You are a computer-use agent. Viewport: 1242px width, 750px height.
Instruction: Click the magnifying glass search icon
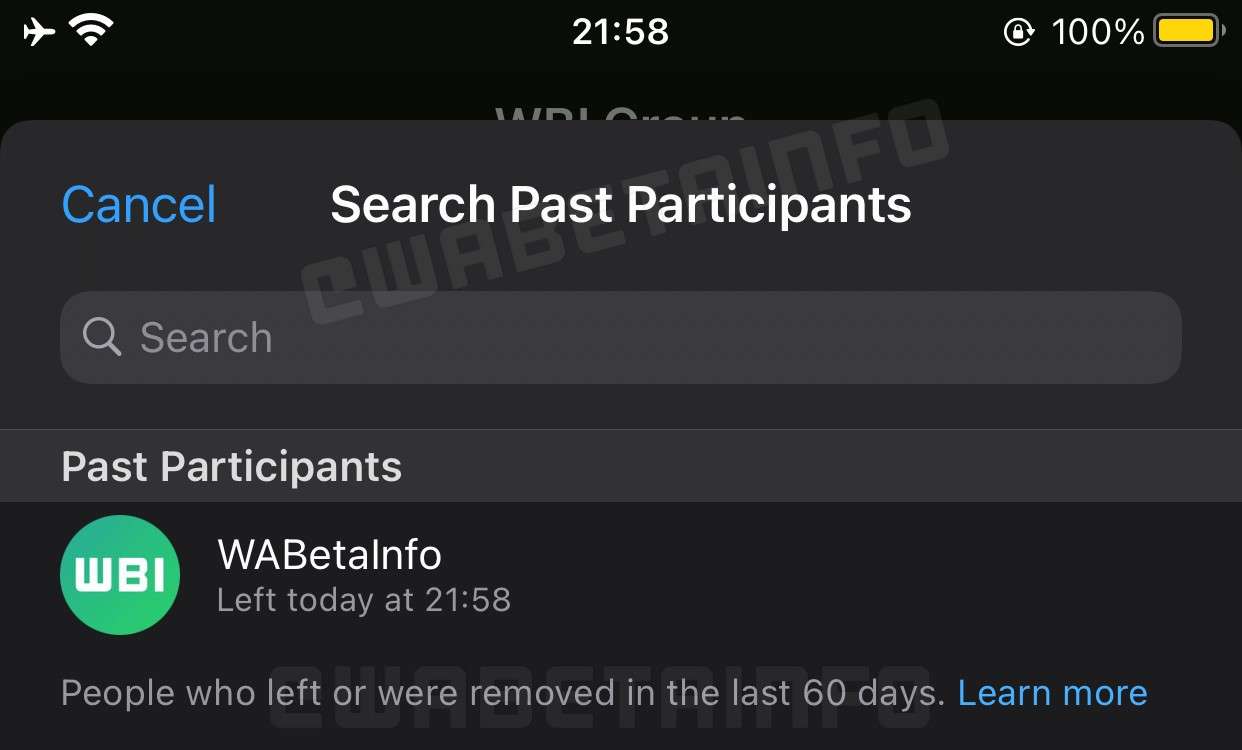coord(101,337)
